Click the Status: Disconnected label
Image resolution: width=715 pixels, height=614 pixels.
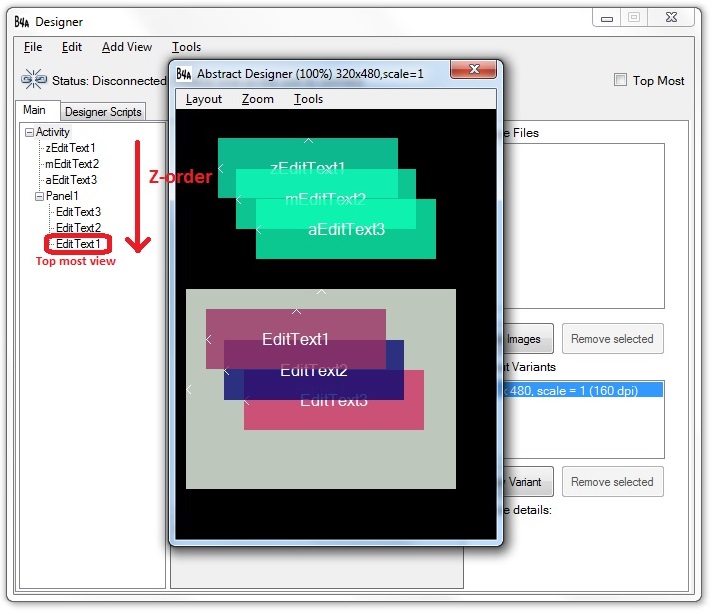click(109, 81)
